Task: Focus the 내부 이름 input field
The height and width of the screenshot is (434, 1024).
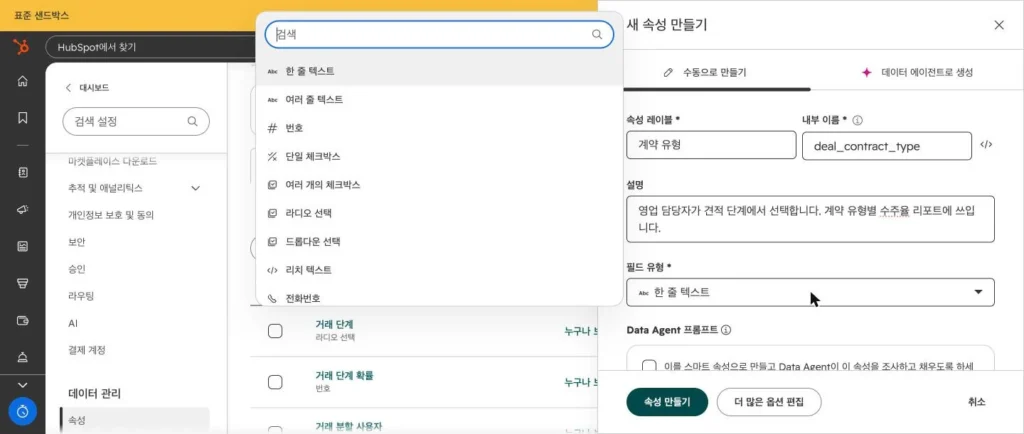Action: (x=887, y=145)
